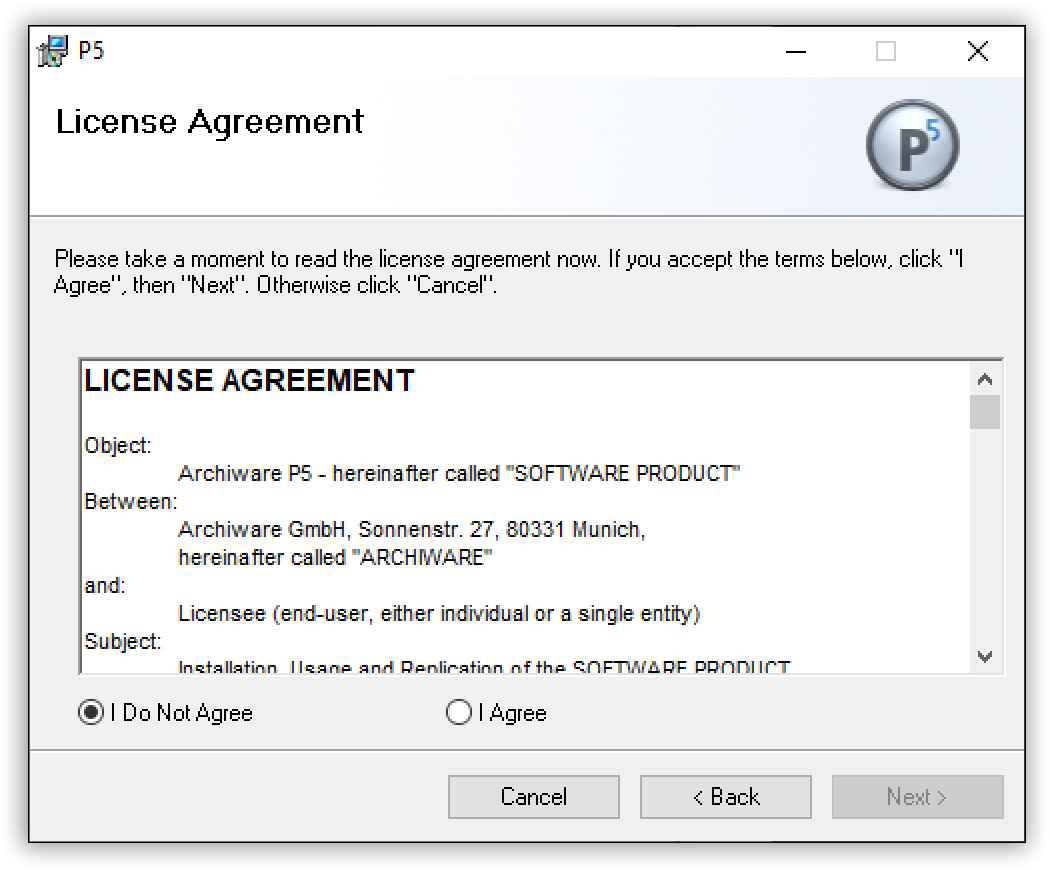Viewport: 1050px width, 870px height.
Task: Select the "I Do Not Agree" option
Action: (x=91, y=713)
